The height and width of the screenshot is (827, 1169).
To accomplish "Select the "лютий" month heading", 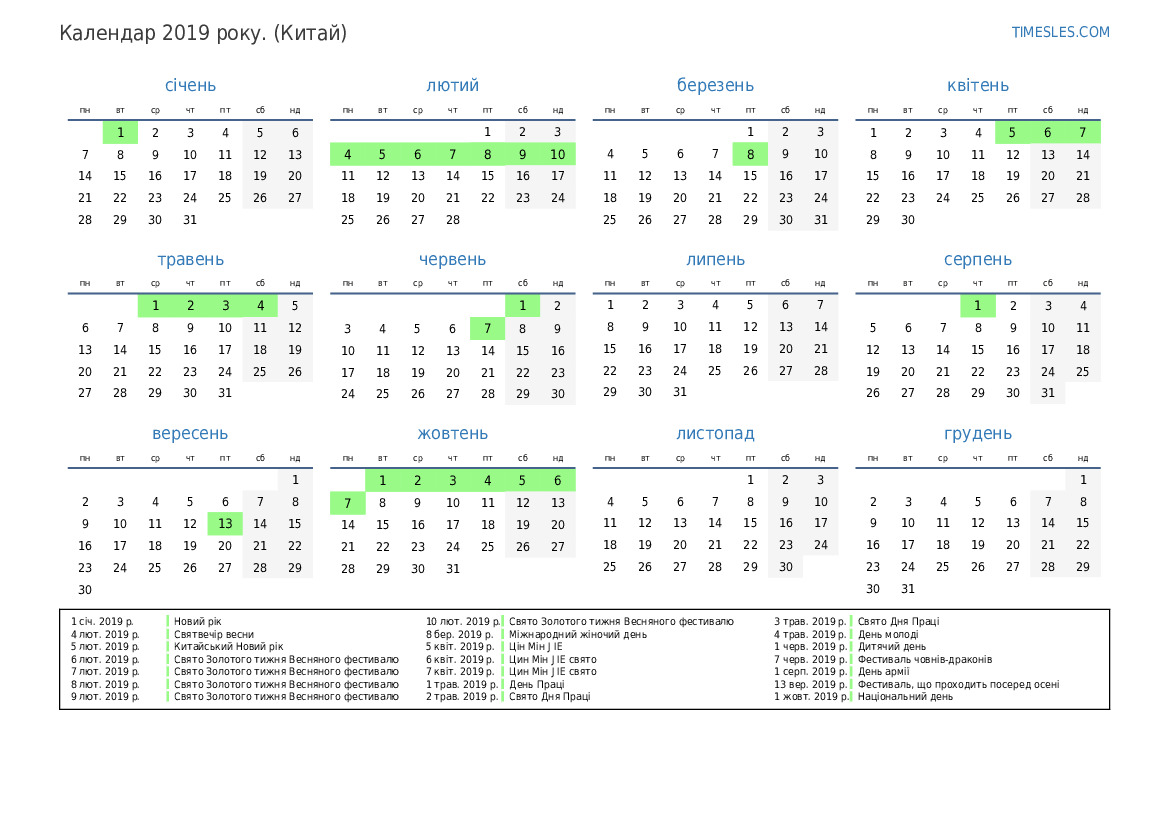I will [452, 86].
